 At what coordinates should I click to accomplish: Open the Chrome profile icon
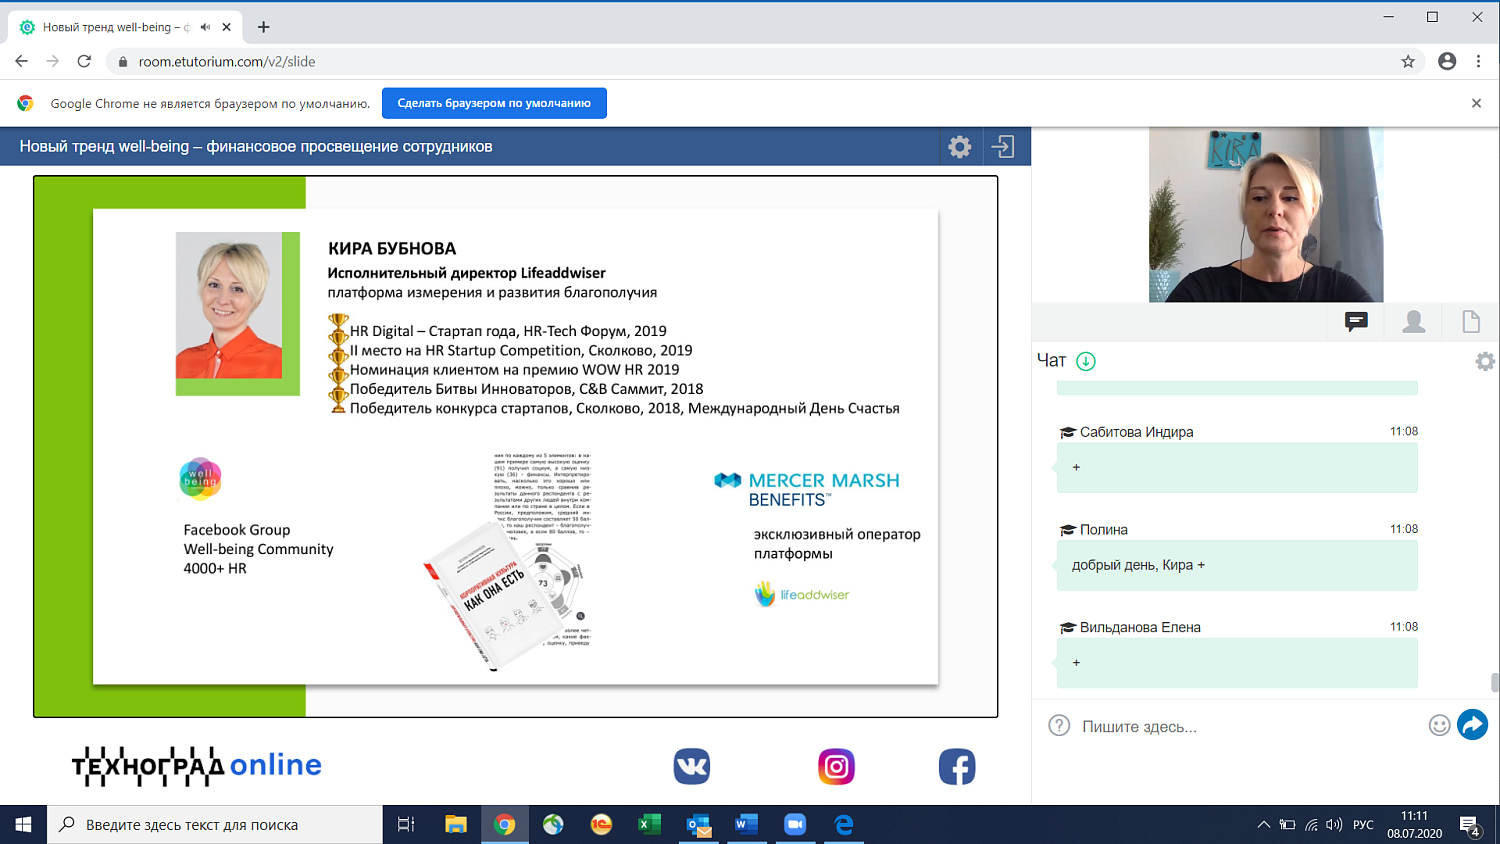(1447, 61)
